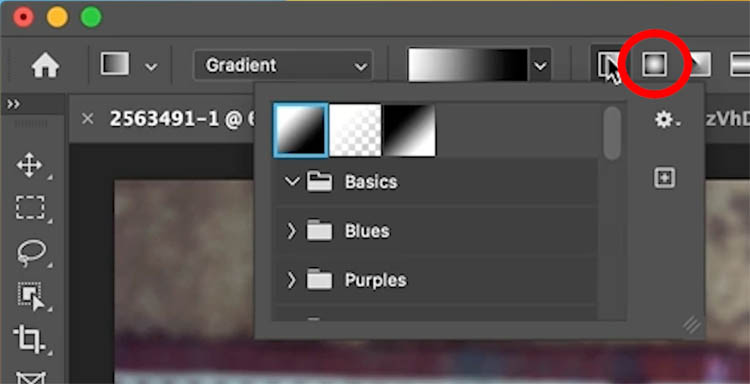Viewport: 750px width, 384px height.
Task: Select the Move tool
Action: [30, 165]
